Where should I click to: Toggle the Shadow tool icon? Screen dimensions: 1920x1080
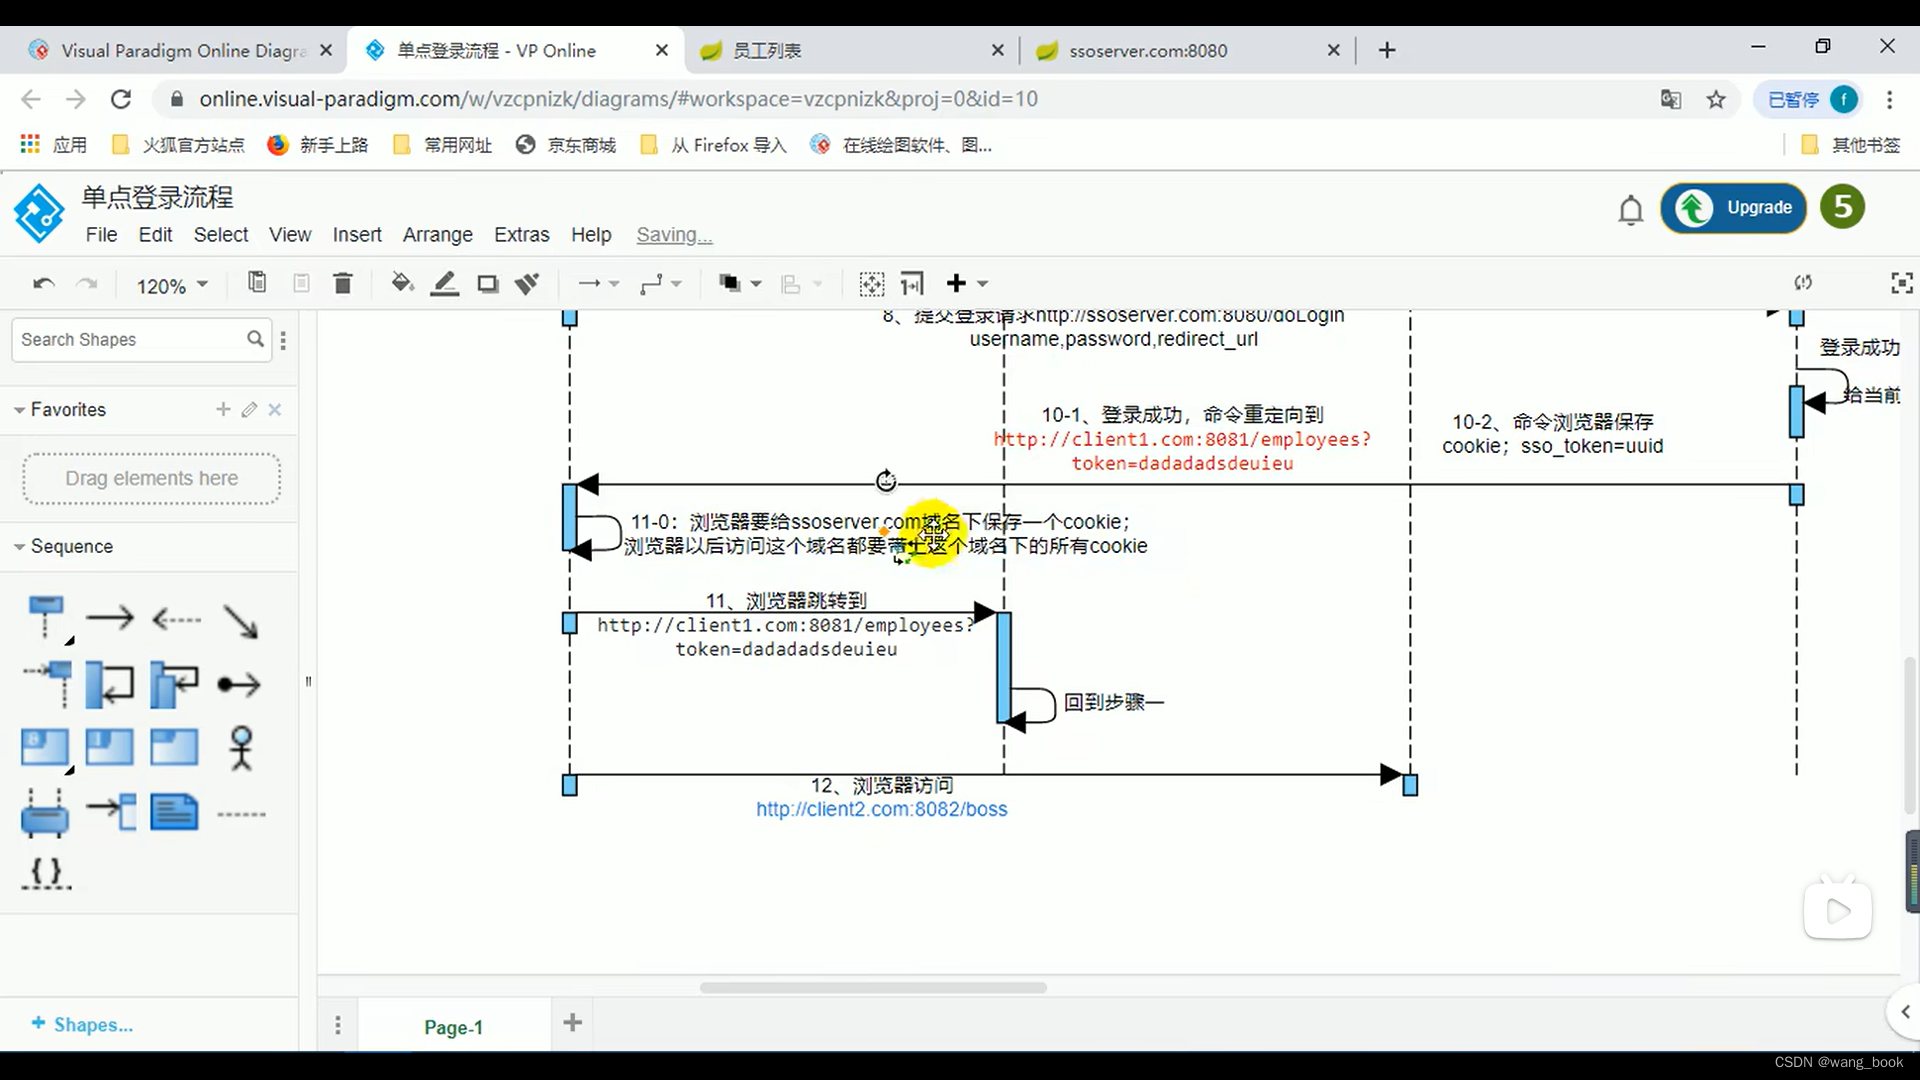coord(488,284)
